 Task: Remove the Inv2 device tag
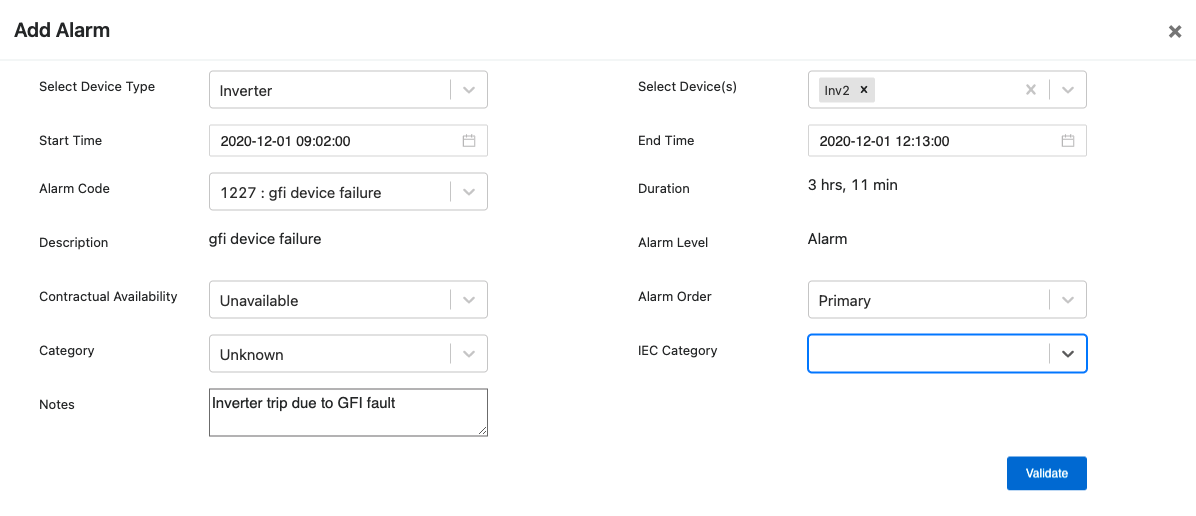pos(864,90)
